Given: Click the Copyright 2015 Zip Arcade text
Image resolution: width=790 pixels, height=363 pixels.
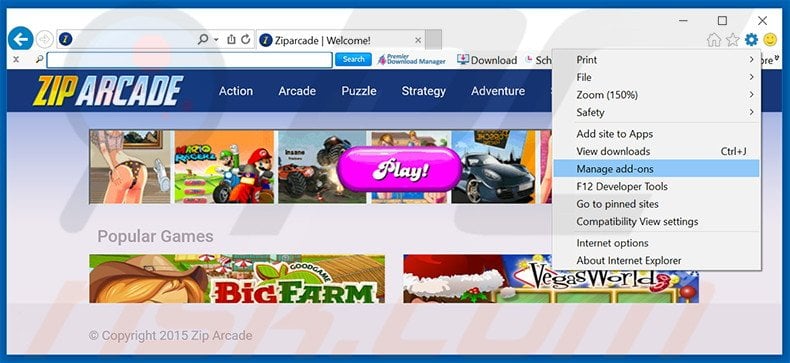Looking at the screenshot, I should pos(171,335).
